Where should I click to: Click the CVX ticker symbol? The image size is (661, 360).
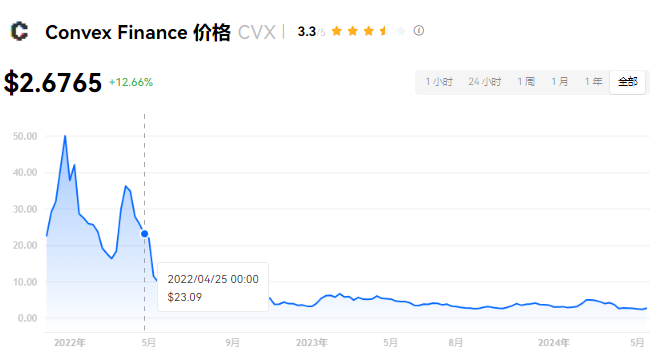[257, 32]
